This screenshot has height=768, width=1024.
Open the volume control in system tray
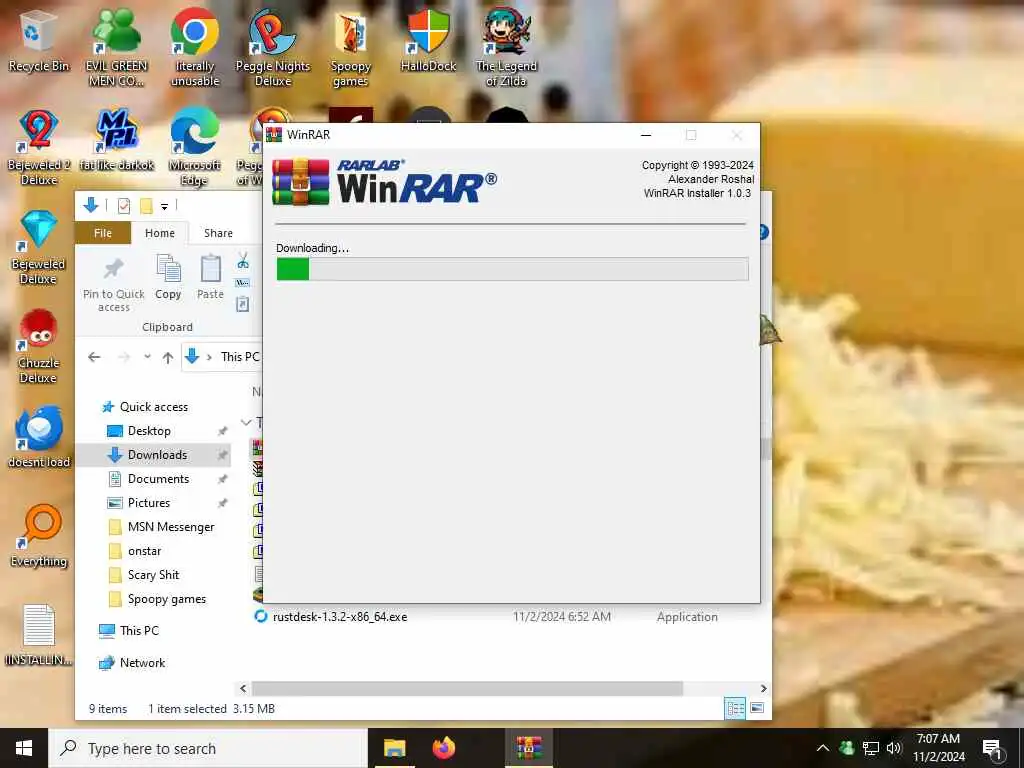[x=893, y=748]
